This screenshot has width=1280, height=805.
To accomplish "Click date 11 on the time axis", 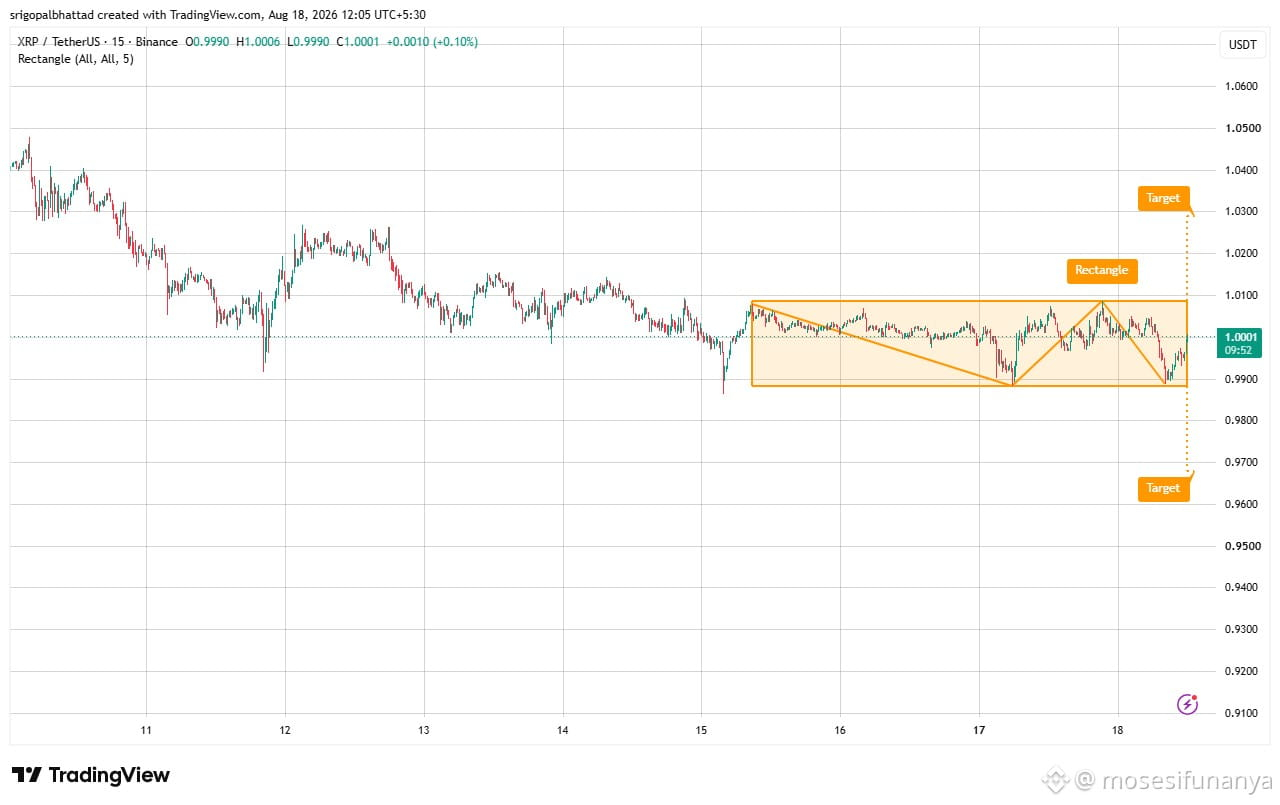I will pos(146,730).
